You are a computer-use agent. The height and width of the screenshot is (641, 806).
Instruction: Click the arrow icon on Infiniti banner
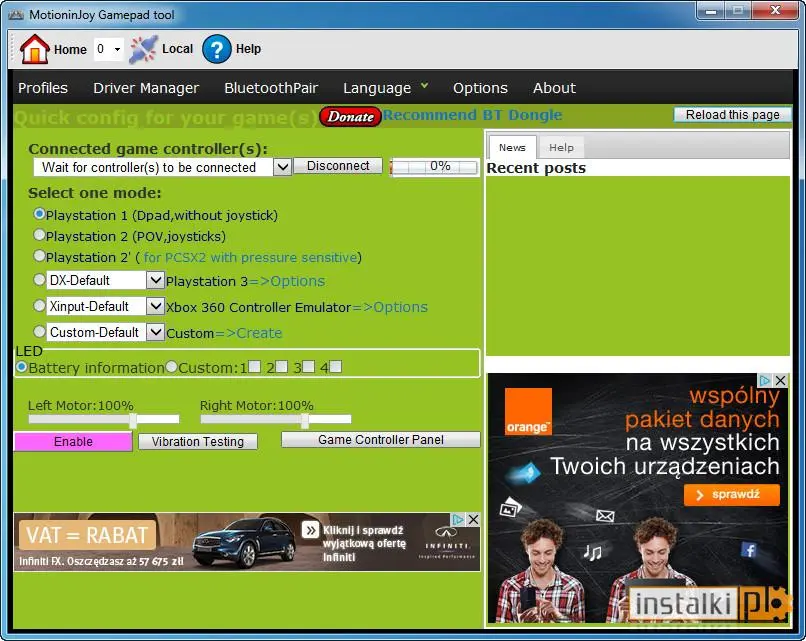click(310, 530)
